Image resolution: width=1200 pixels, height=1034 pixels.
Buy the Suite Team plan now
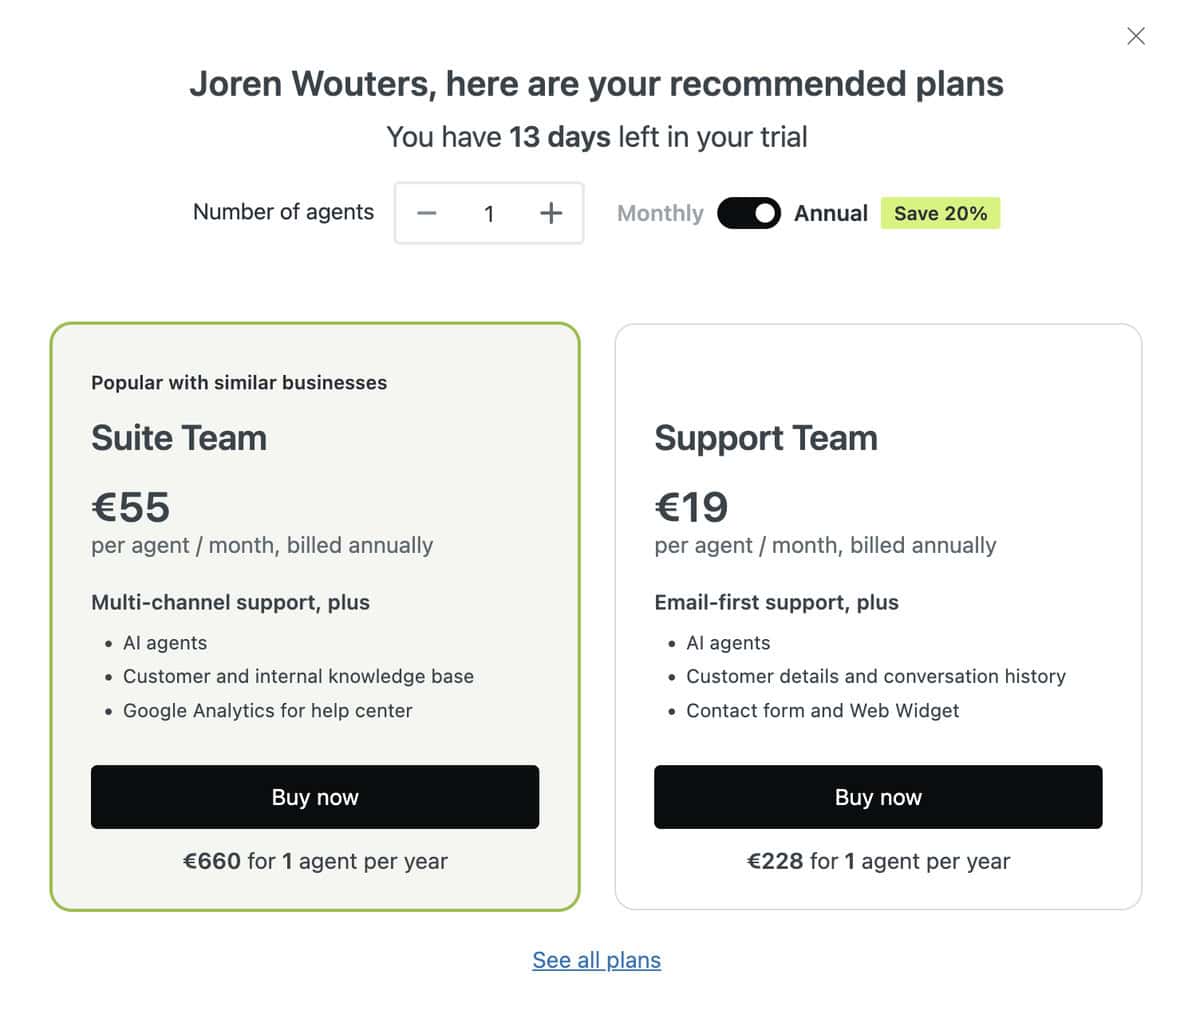coord(315,797)
